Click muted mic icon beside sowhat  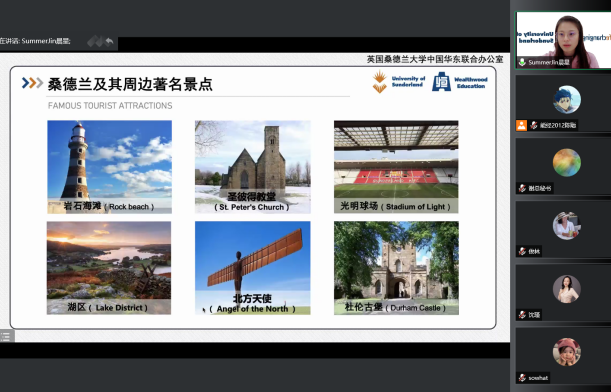pyautogui.click(x=522, y=378)
